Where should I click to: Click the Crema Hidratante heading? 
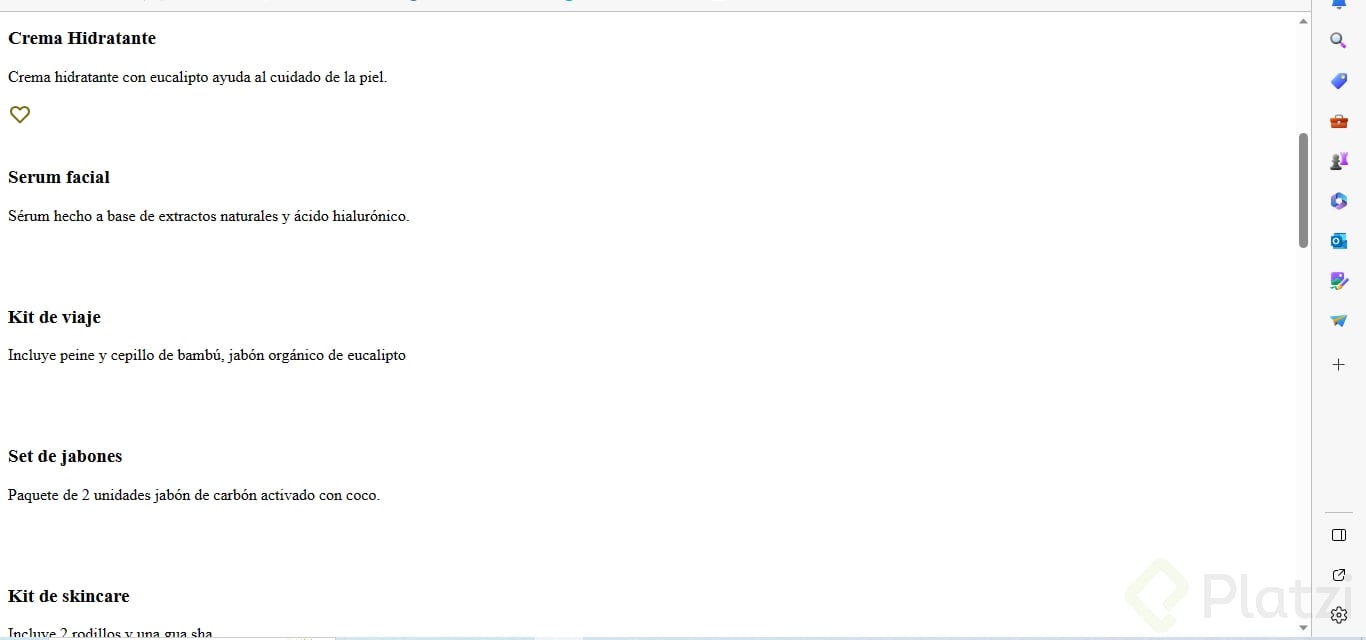tap(82, 38)
